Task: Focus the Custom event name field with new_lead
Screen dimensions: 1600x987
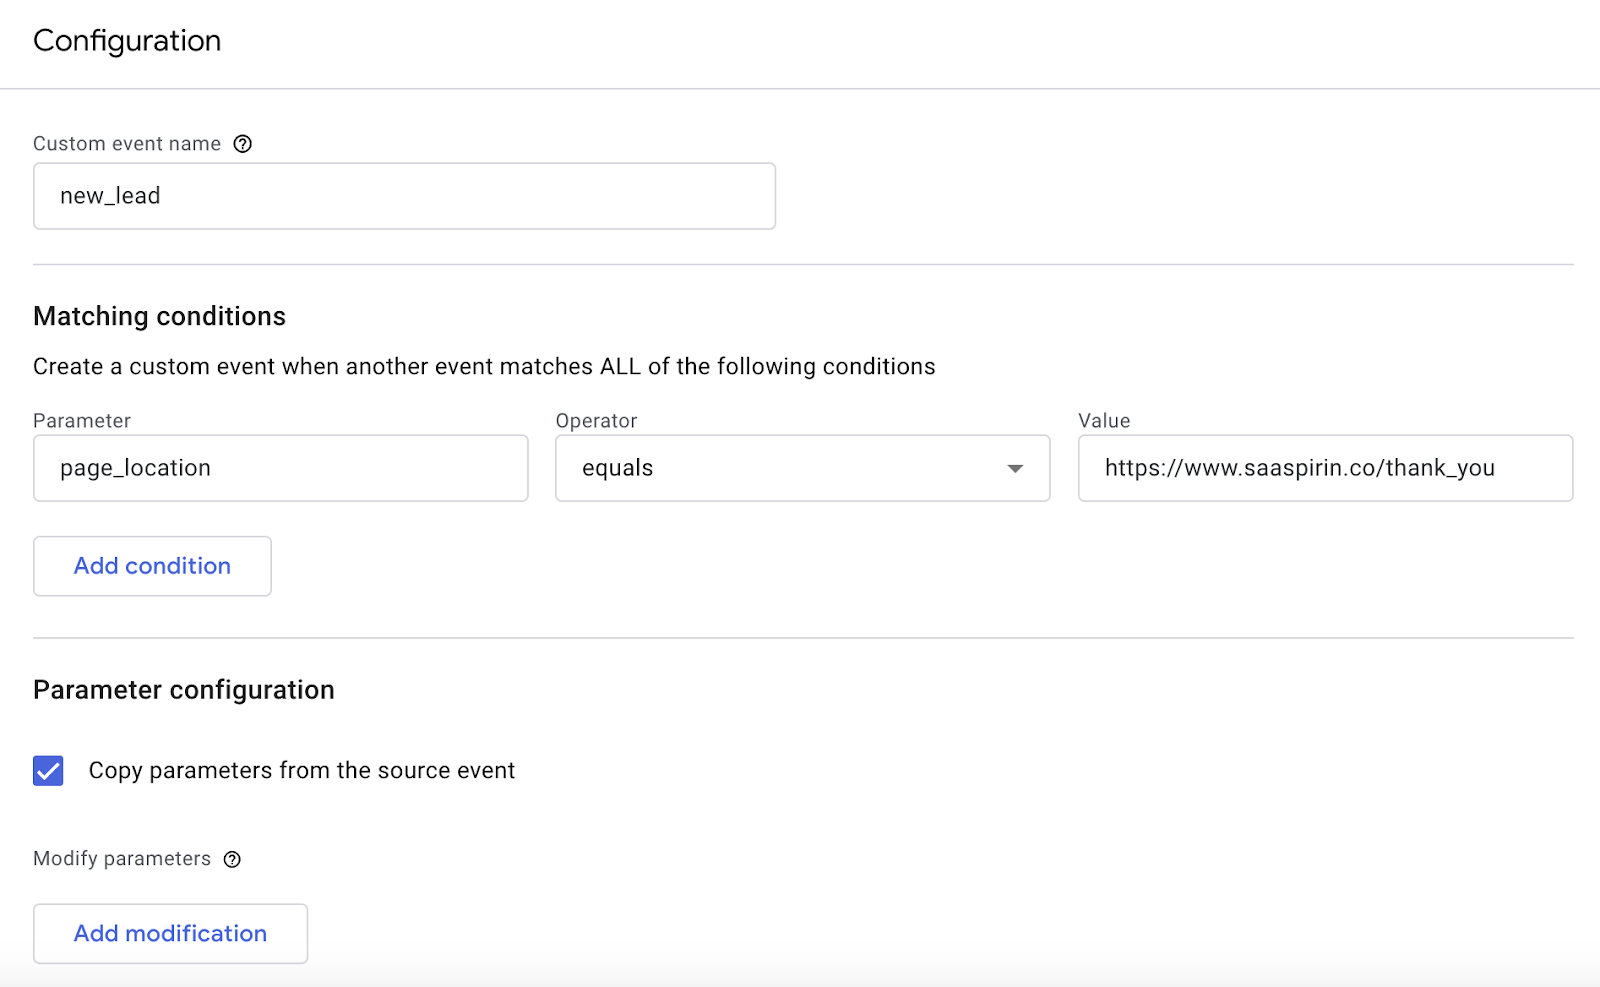Action: (404, 196)
